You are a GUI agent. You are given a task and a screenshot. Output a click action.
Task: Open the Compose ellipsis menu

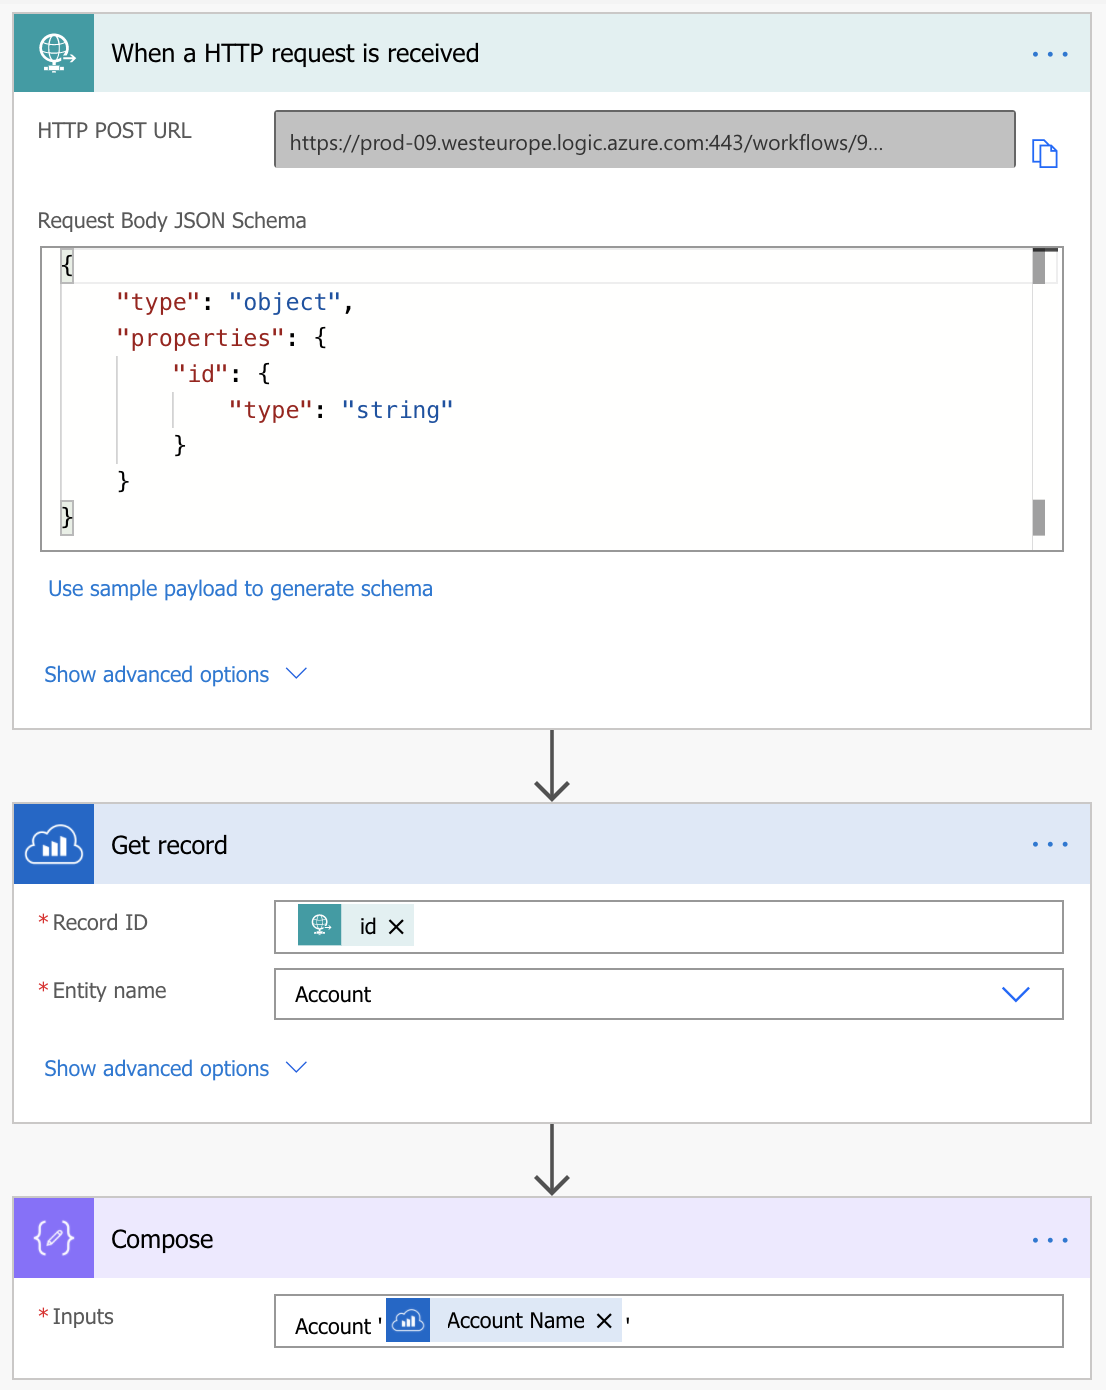tap(1049, 1240)
